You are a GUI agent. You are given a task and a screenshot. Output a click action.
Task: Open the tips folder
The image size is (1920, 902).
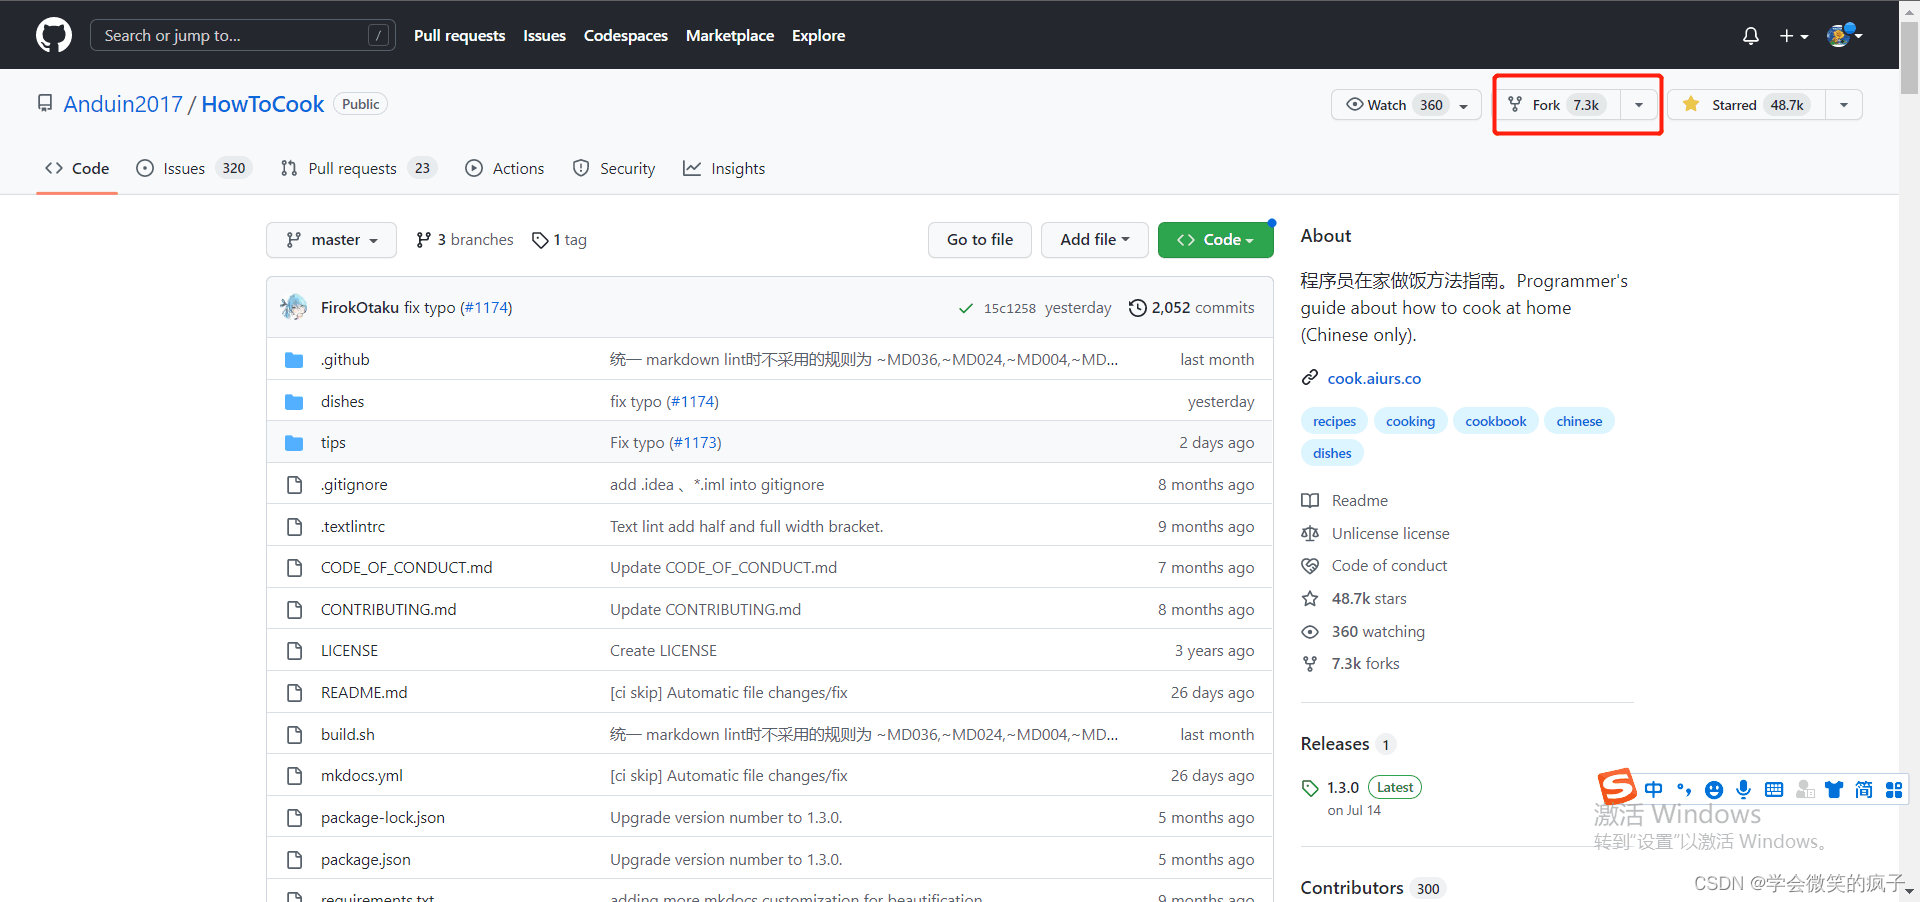[333, 442]
